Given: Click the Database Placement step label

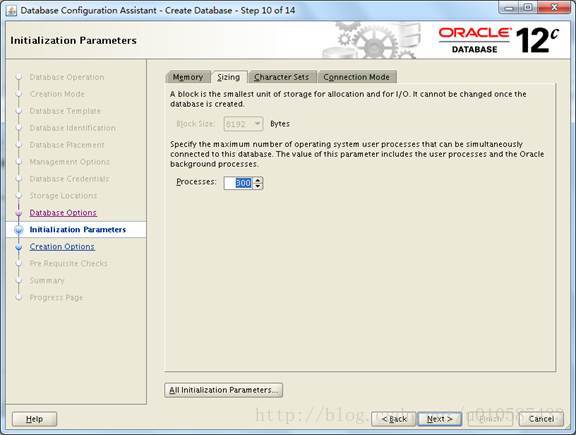Looking at the screenshot, I should [x=67, y=145].
